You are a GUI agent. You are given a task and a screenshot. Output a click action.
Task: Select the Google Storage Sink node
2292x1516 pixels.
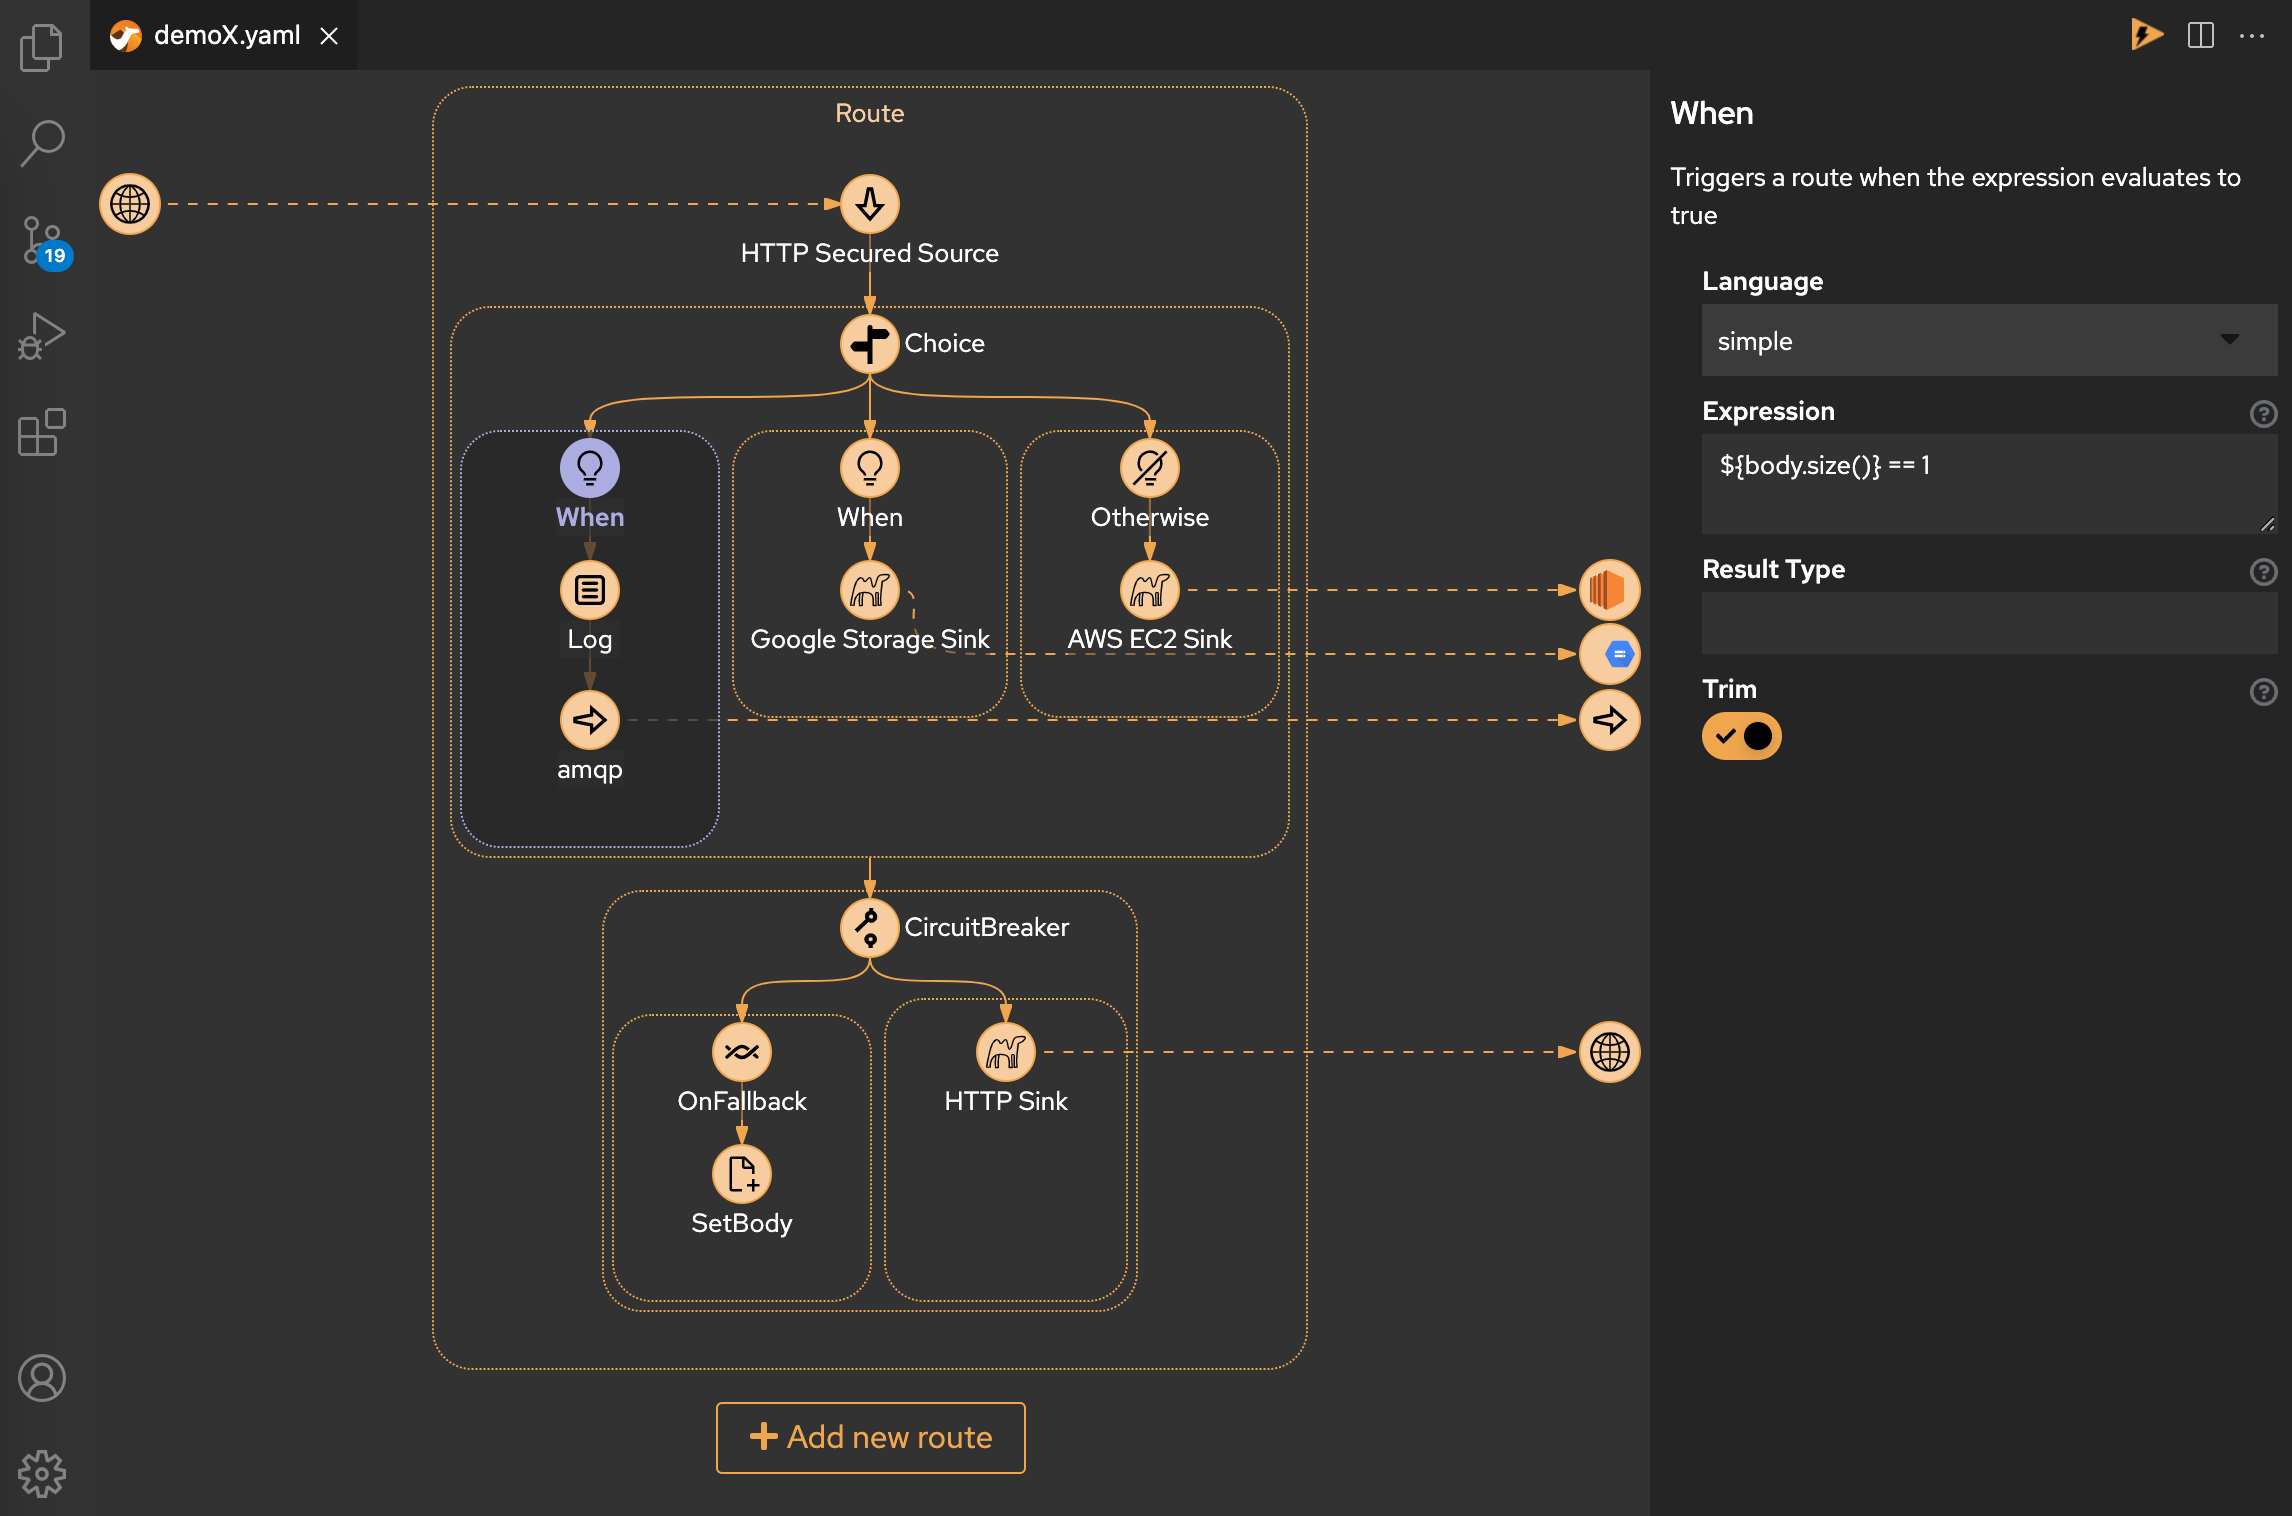pyautogui.click(x=870, y=590)
